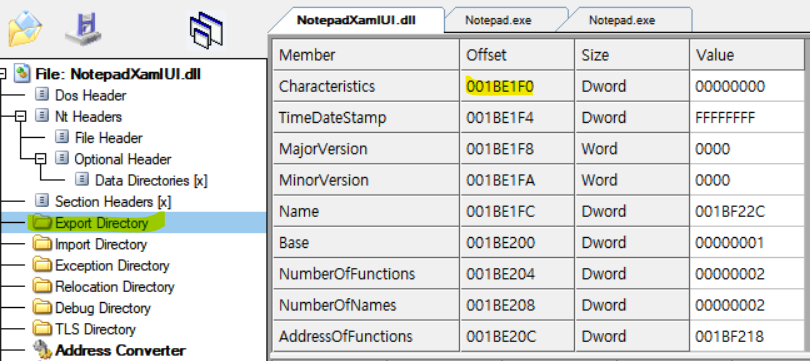Switch to the NotepadXamlUI.dll tab

(356, 20)
